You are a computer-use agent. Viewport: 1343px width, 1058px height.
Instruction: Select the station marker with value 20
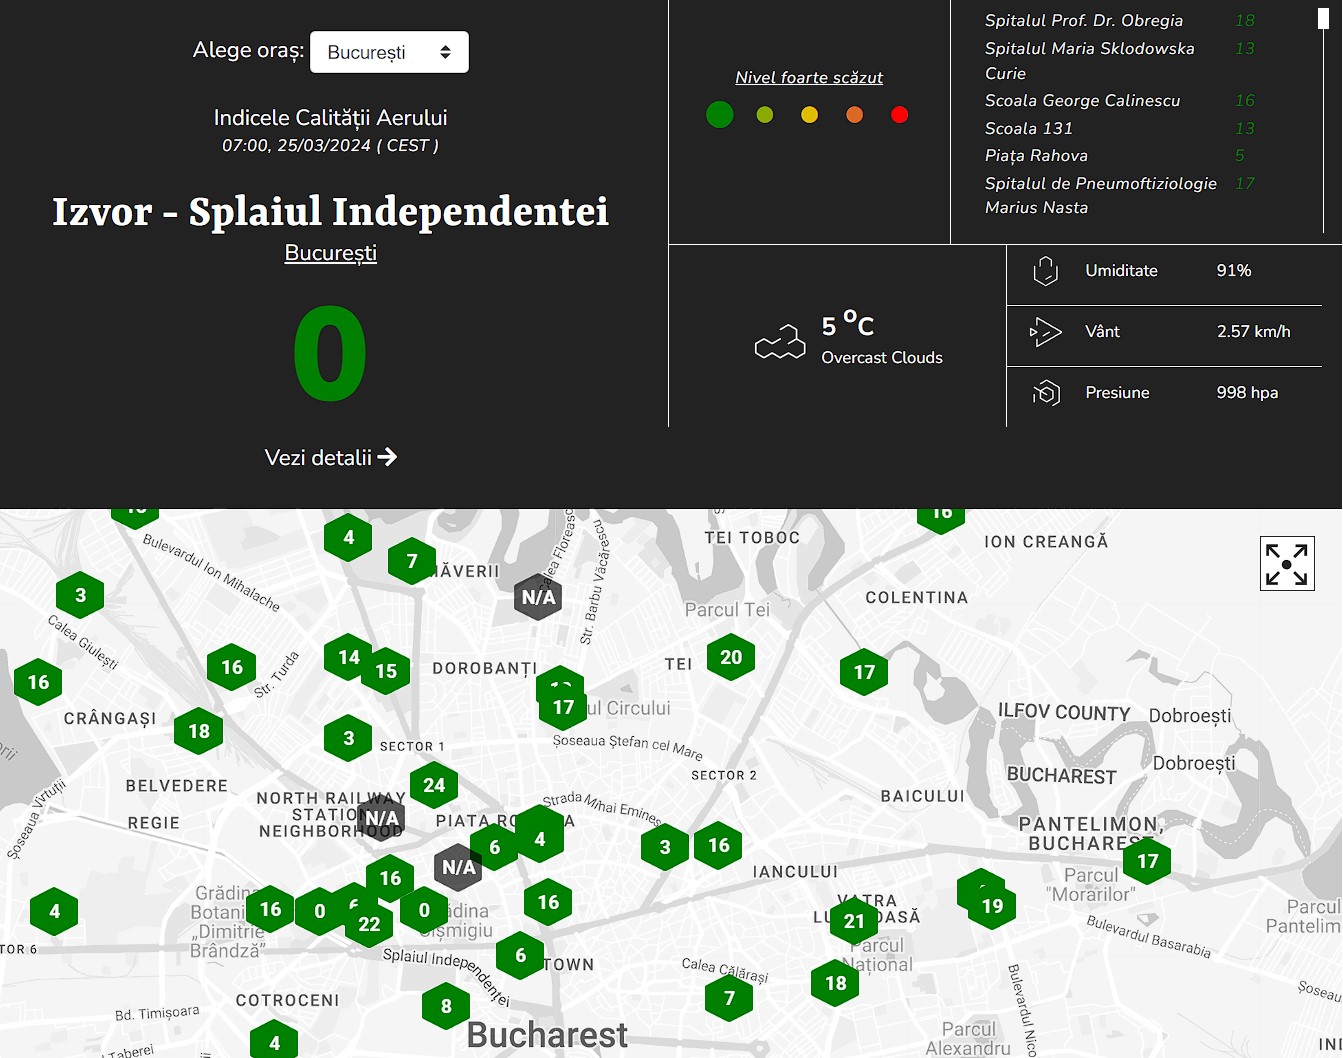coord(731,657)
